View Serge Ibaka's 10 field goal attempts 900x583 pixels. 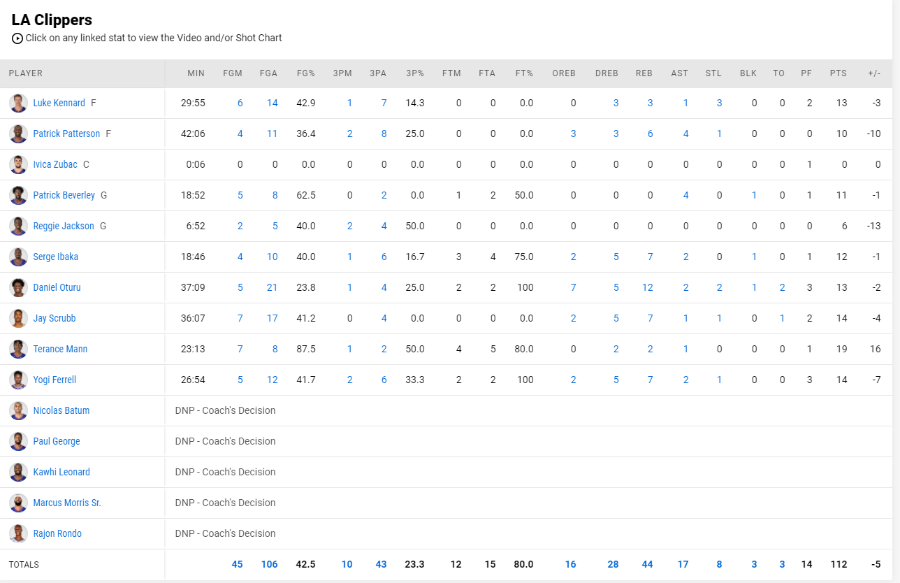click(272, 256)
